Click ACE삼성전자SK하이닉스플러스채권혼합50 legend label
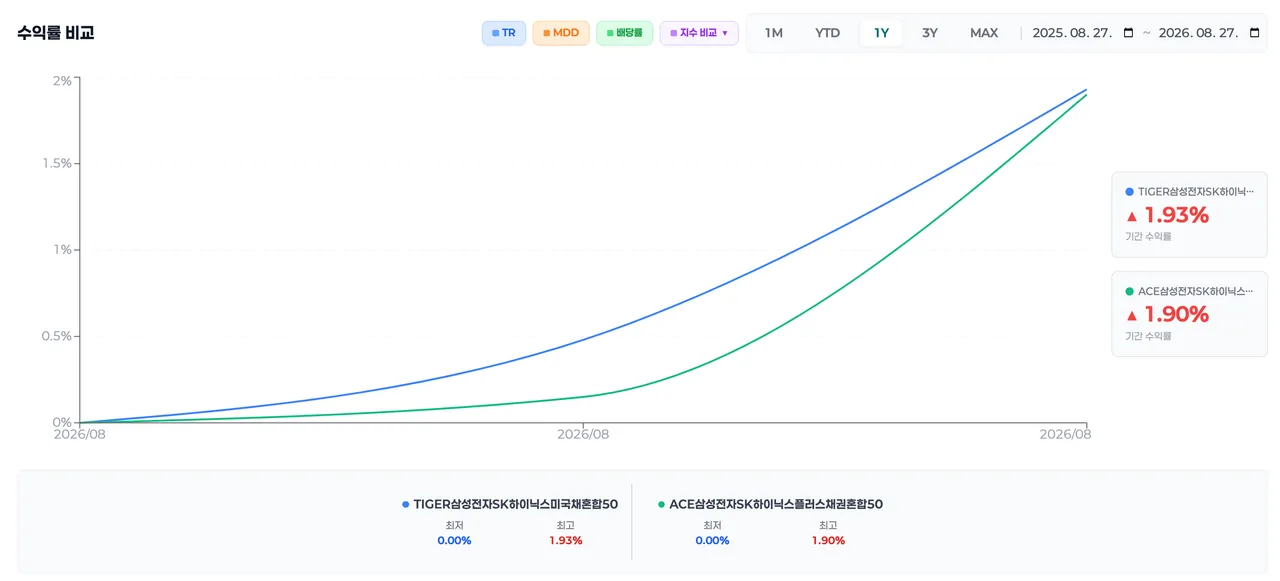This screenshot has height=581, width=1280. [x=776, y=505]
